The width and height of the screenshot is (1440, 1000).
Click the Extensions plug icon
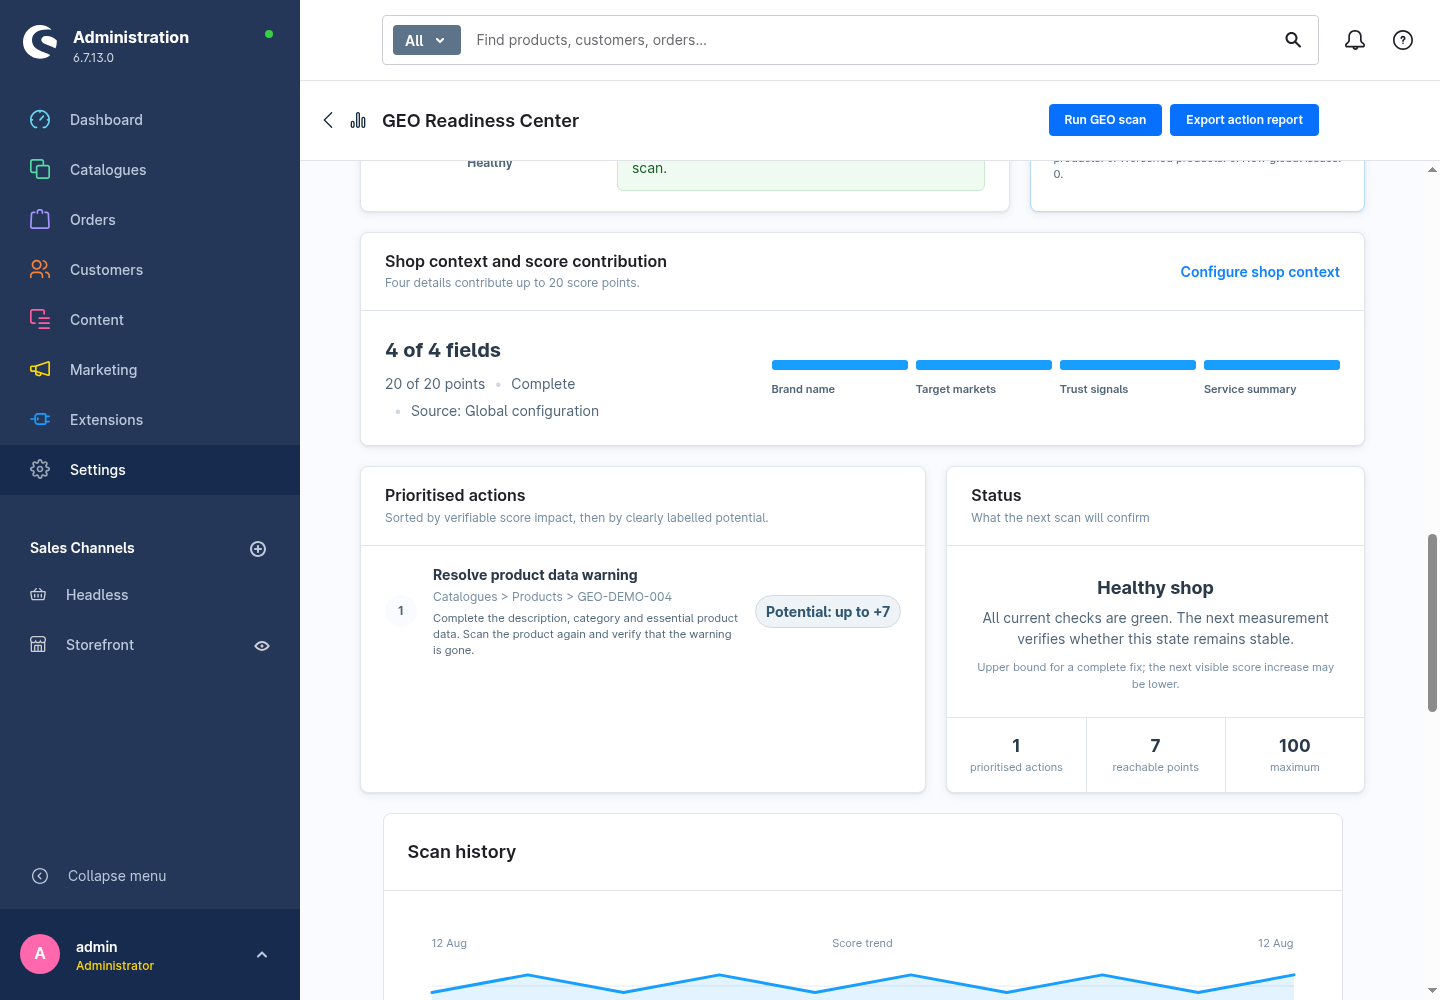point(40,420)
